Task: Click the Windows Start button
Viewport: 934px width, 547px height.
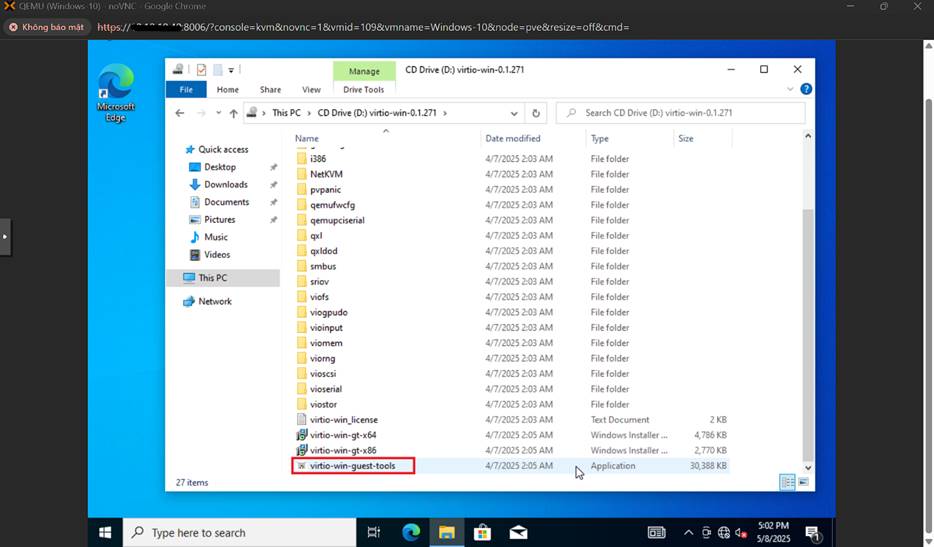Action: pyautogui.click(x=105, y=533)
